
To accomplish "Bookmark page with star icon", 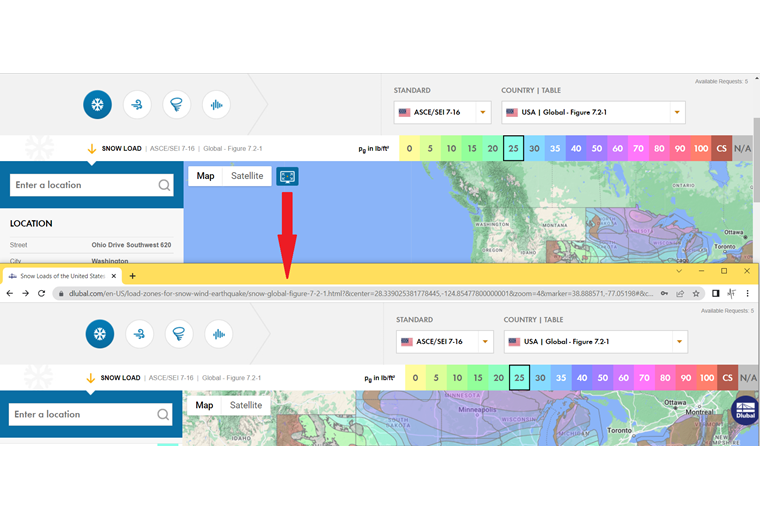I will (x=696, y=293).
